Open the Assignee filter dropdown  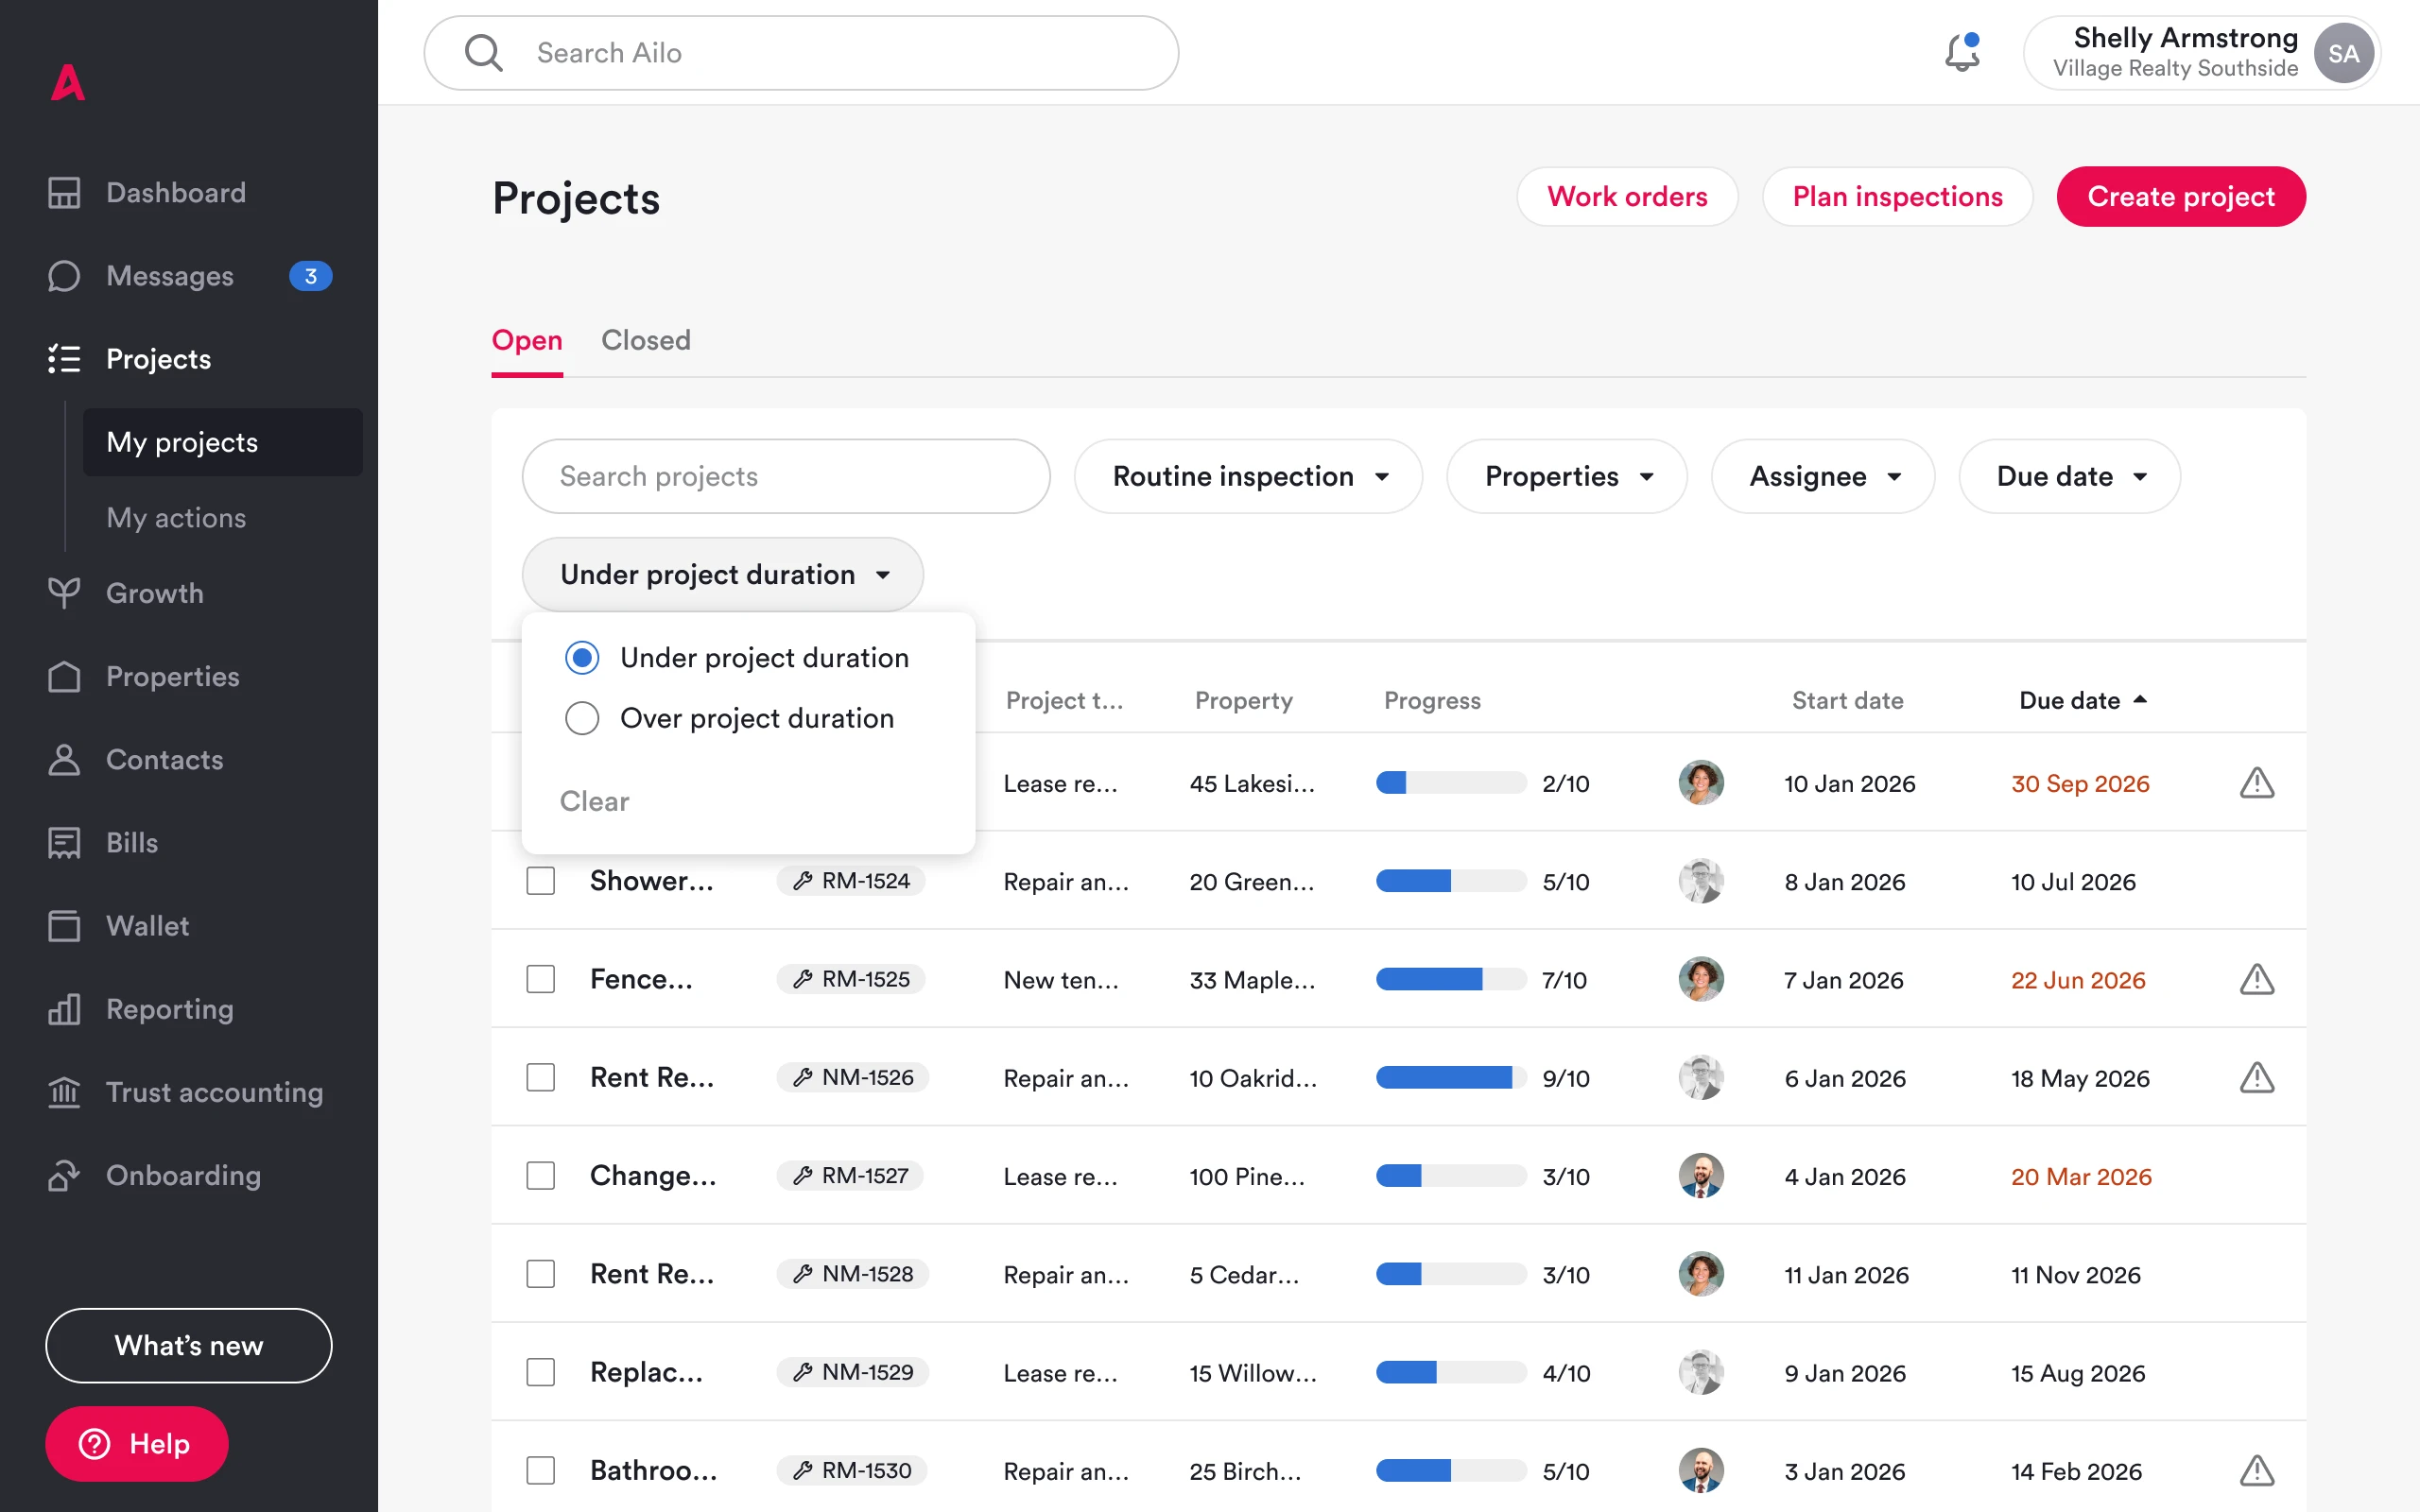[x=1822, y=476]
